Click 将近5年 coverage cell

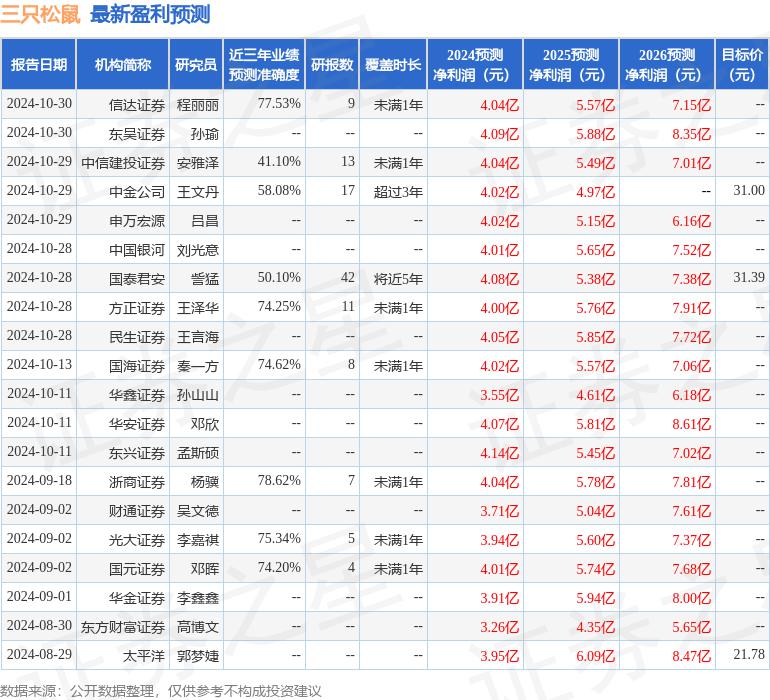pos(398,279)
